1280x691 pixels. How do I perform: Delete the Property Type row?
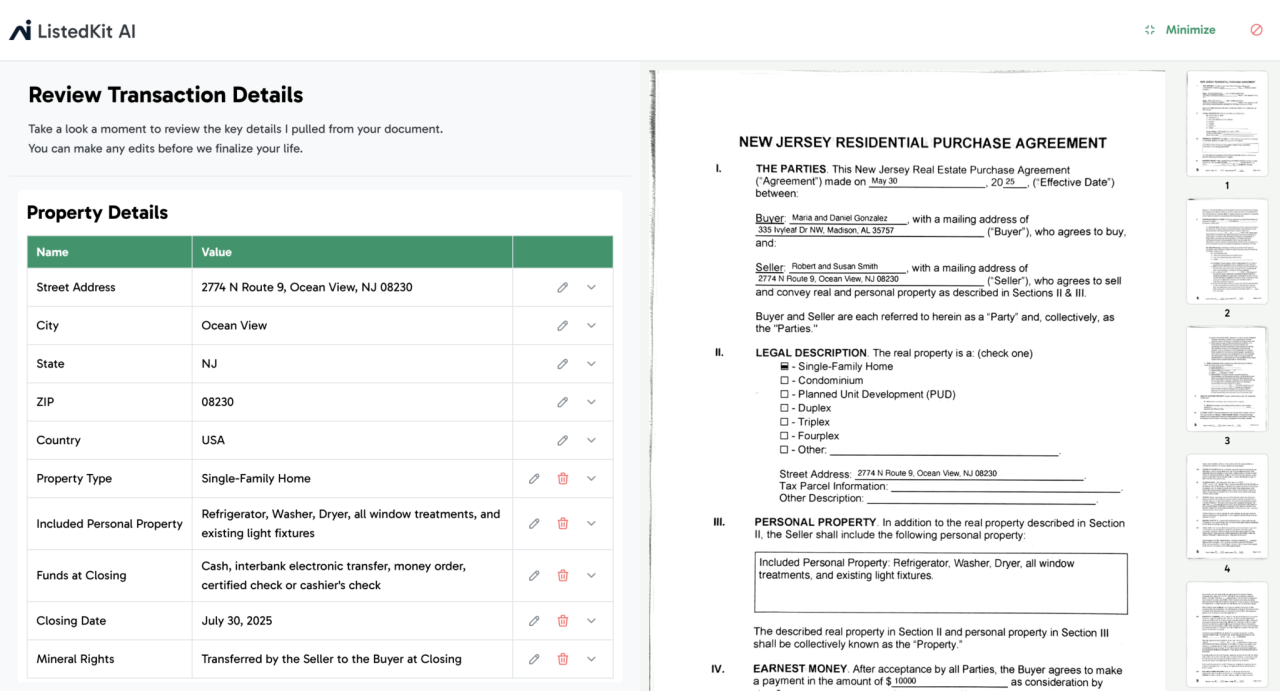click(563, 479)
